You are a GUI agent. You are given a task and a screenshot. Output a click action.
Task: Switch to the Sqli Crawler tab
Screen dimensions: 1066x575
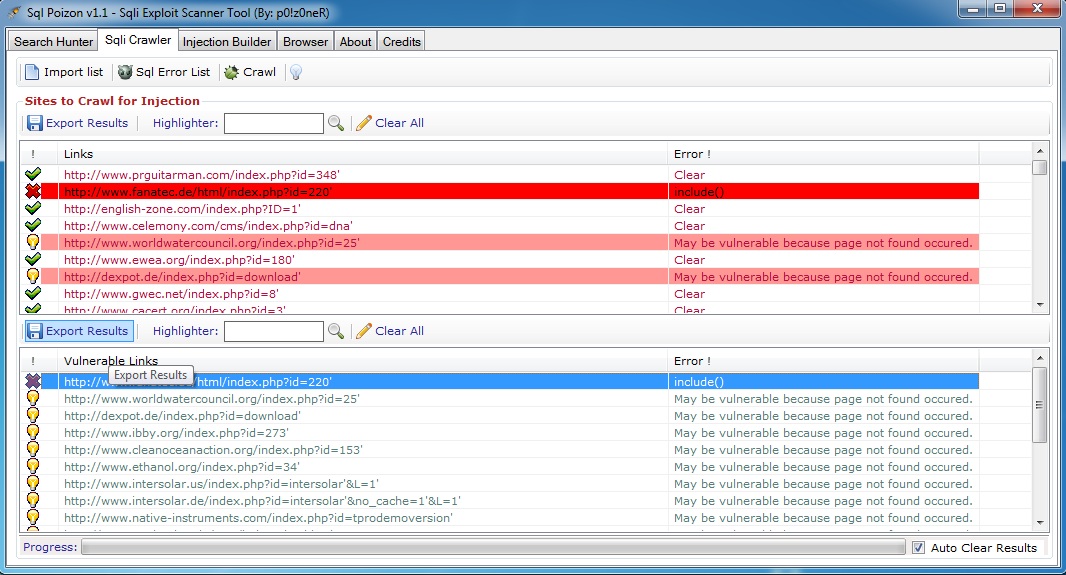pos(138,39)
